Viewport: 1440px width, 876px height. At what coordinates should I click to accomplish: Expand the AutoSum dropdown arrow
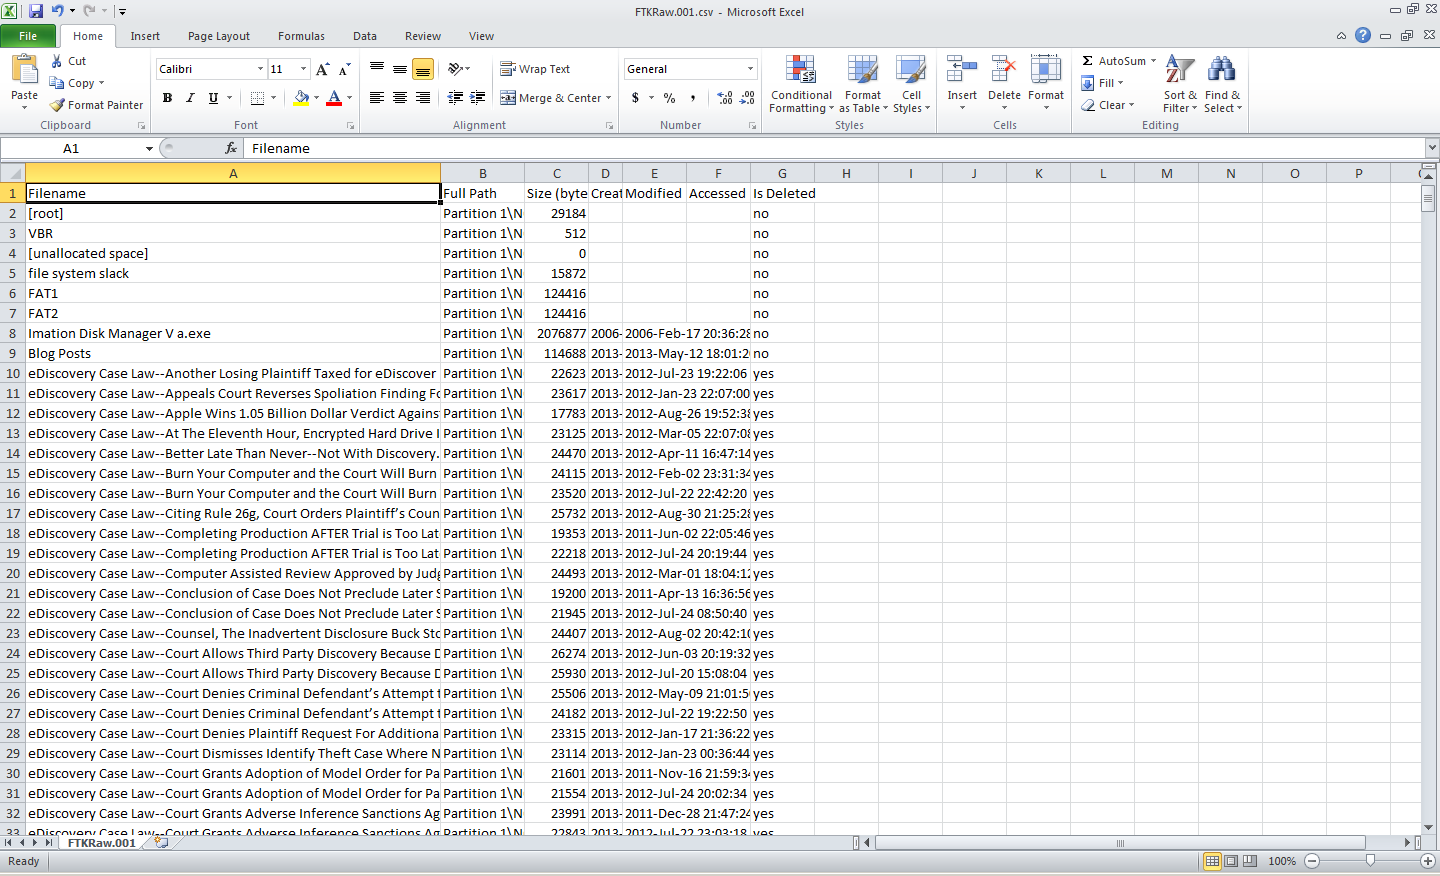[x=1153, y=61]
